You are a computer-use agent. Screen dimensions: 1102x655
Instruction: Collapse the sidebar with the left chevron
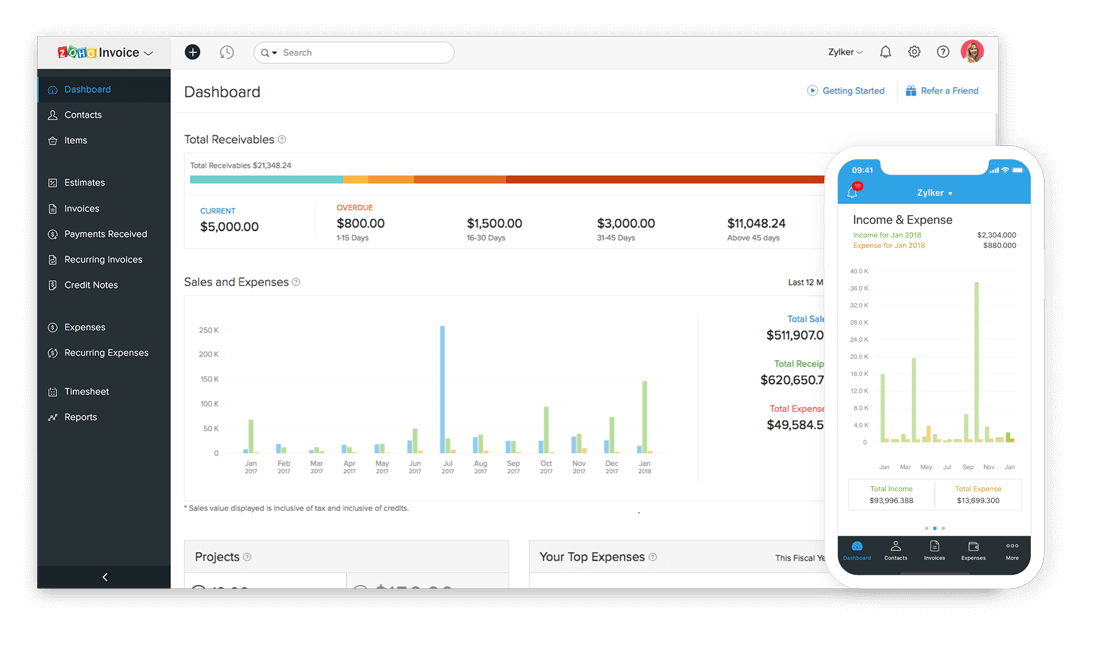[x=104, y=577]
